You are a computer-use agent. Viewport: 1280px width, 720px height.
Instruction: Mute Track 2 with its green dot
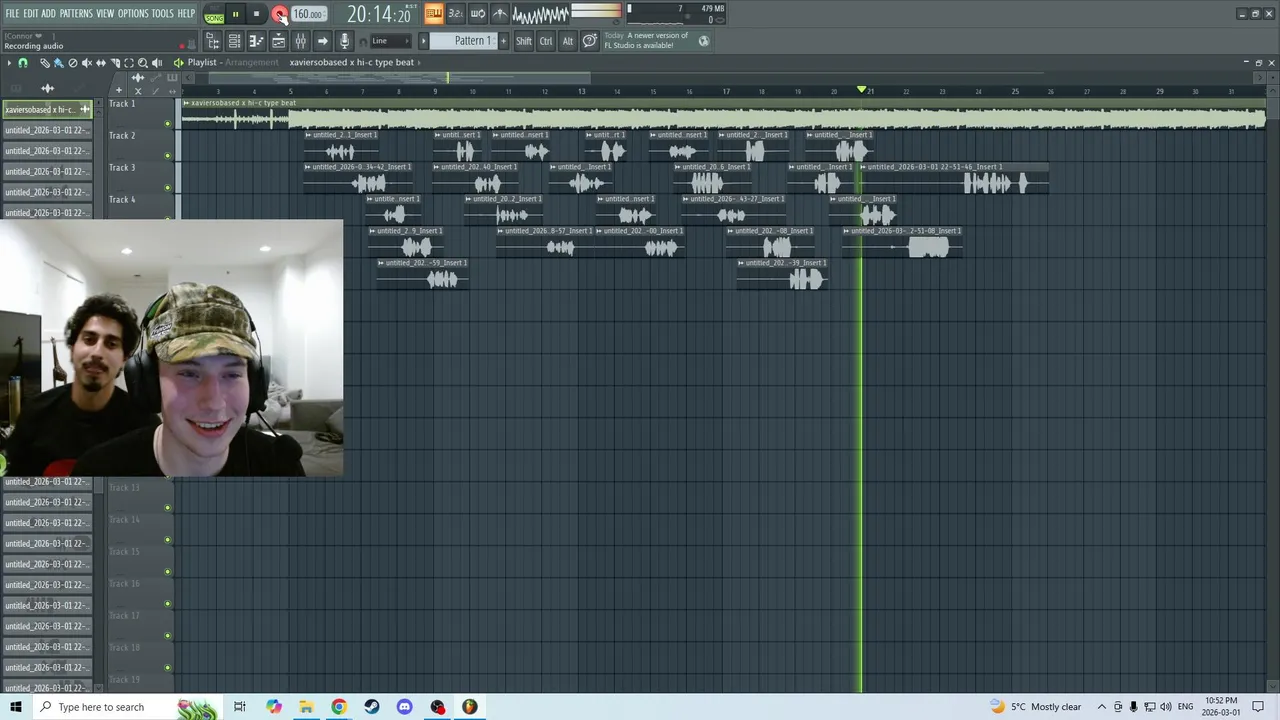167,156
